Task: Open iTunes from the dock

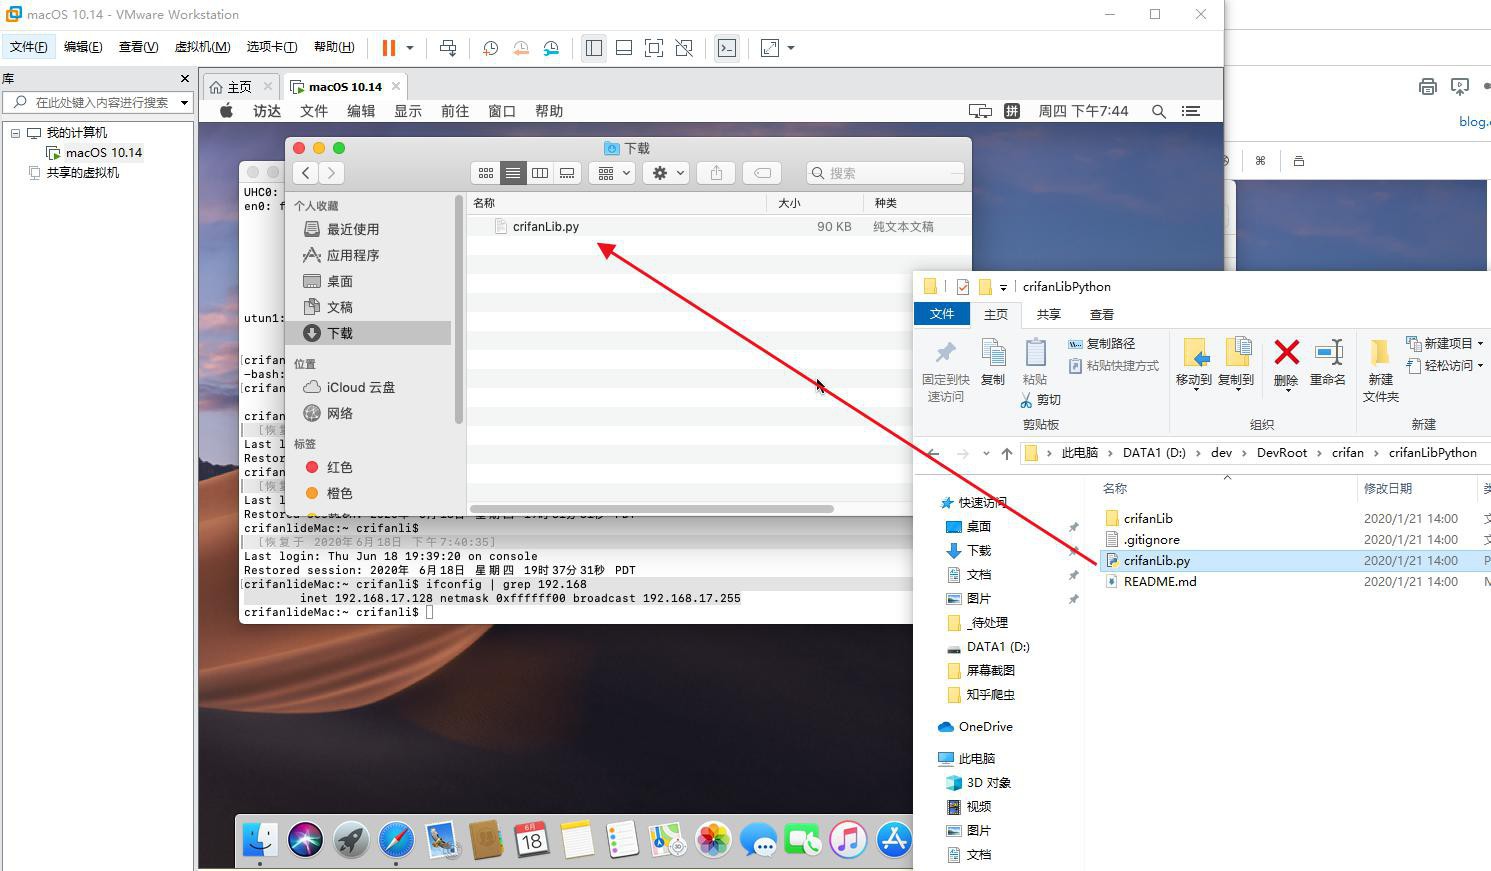Action: [848, 839]
